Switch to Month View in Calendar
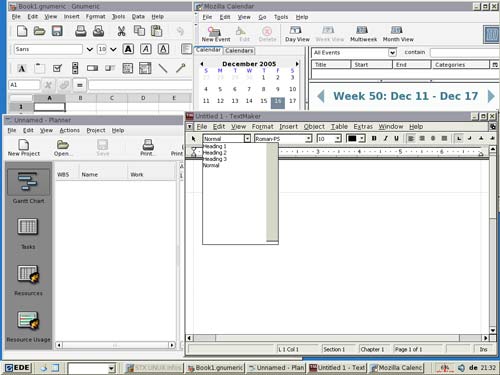 (398, 34)
